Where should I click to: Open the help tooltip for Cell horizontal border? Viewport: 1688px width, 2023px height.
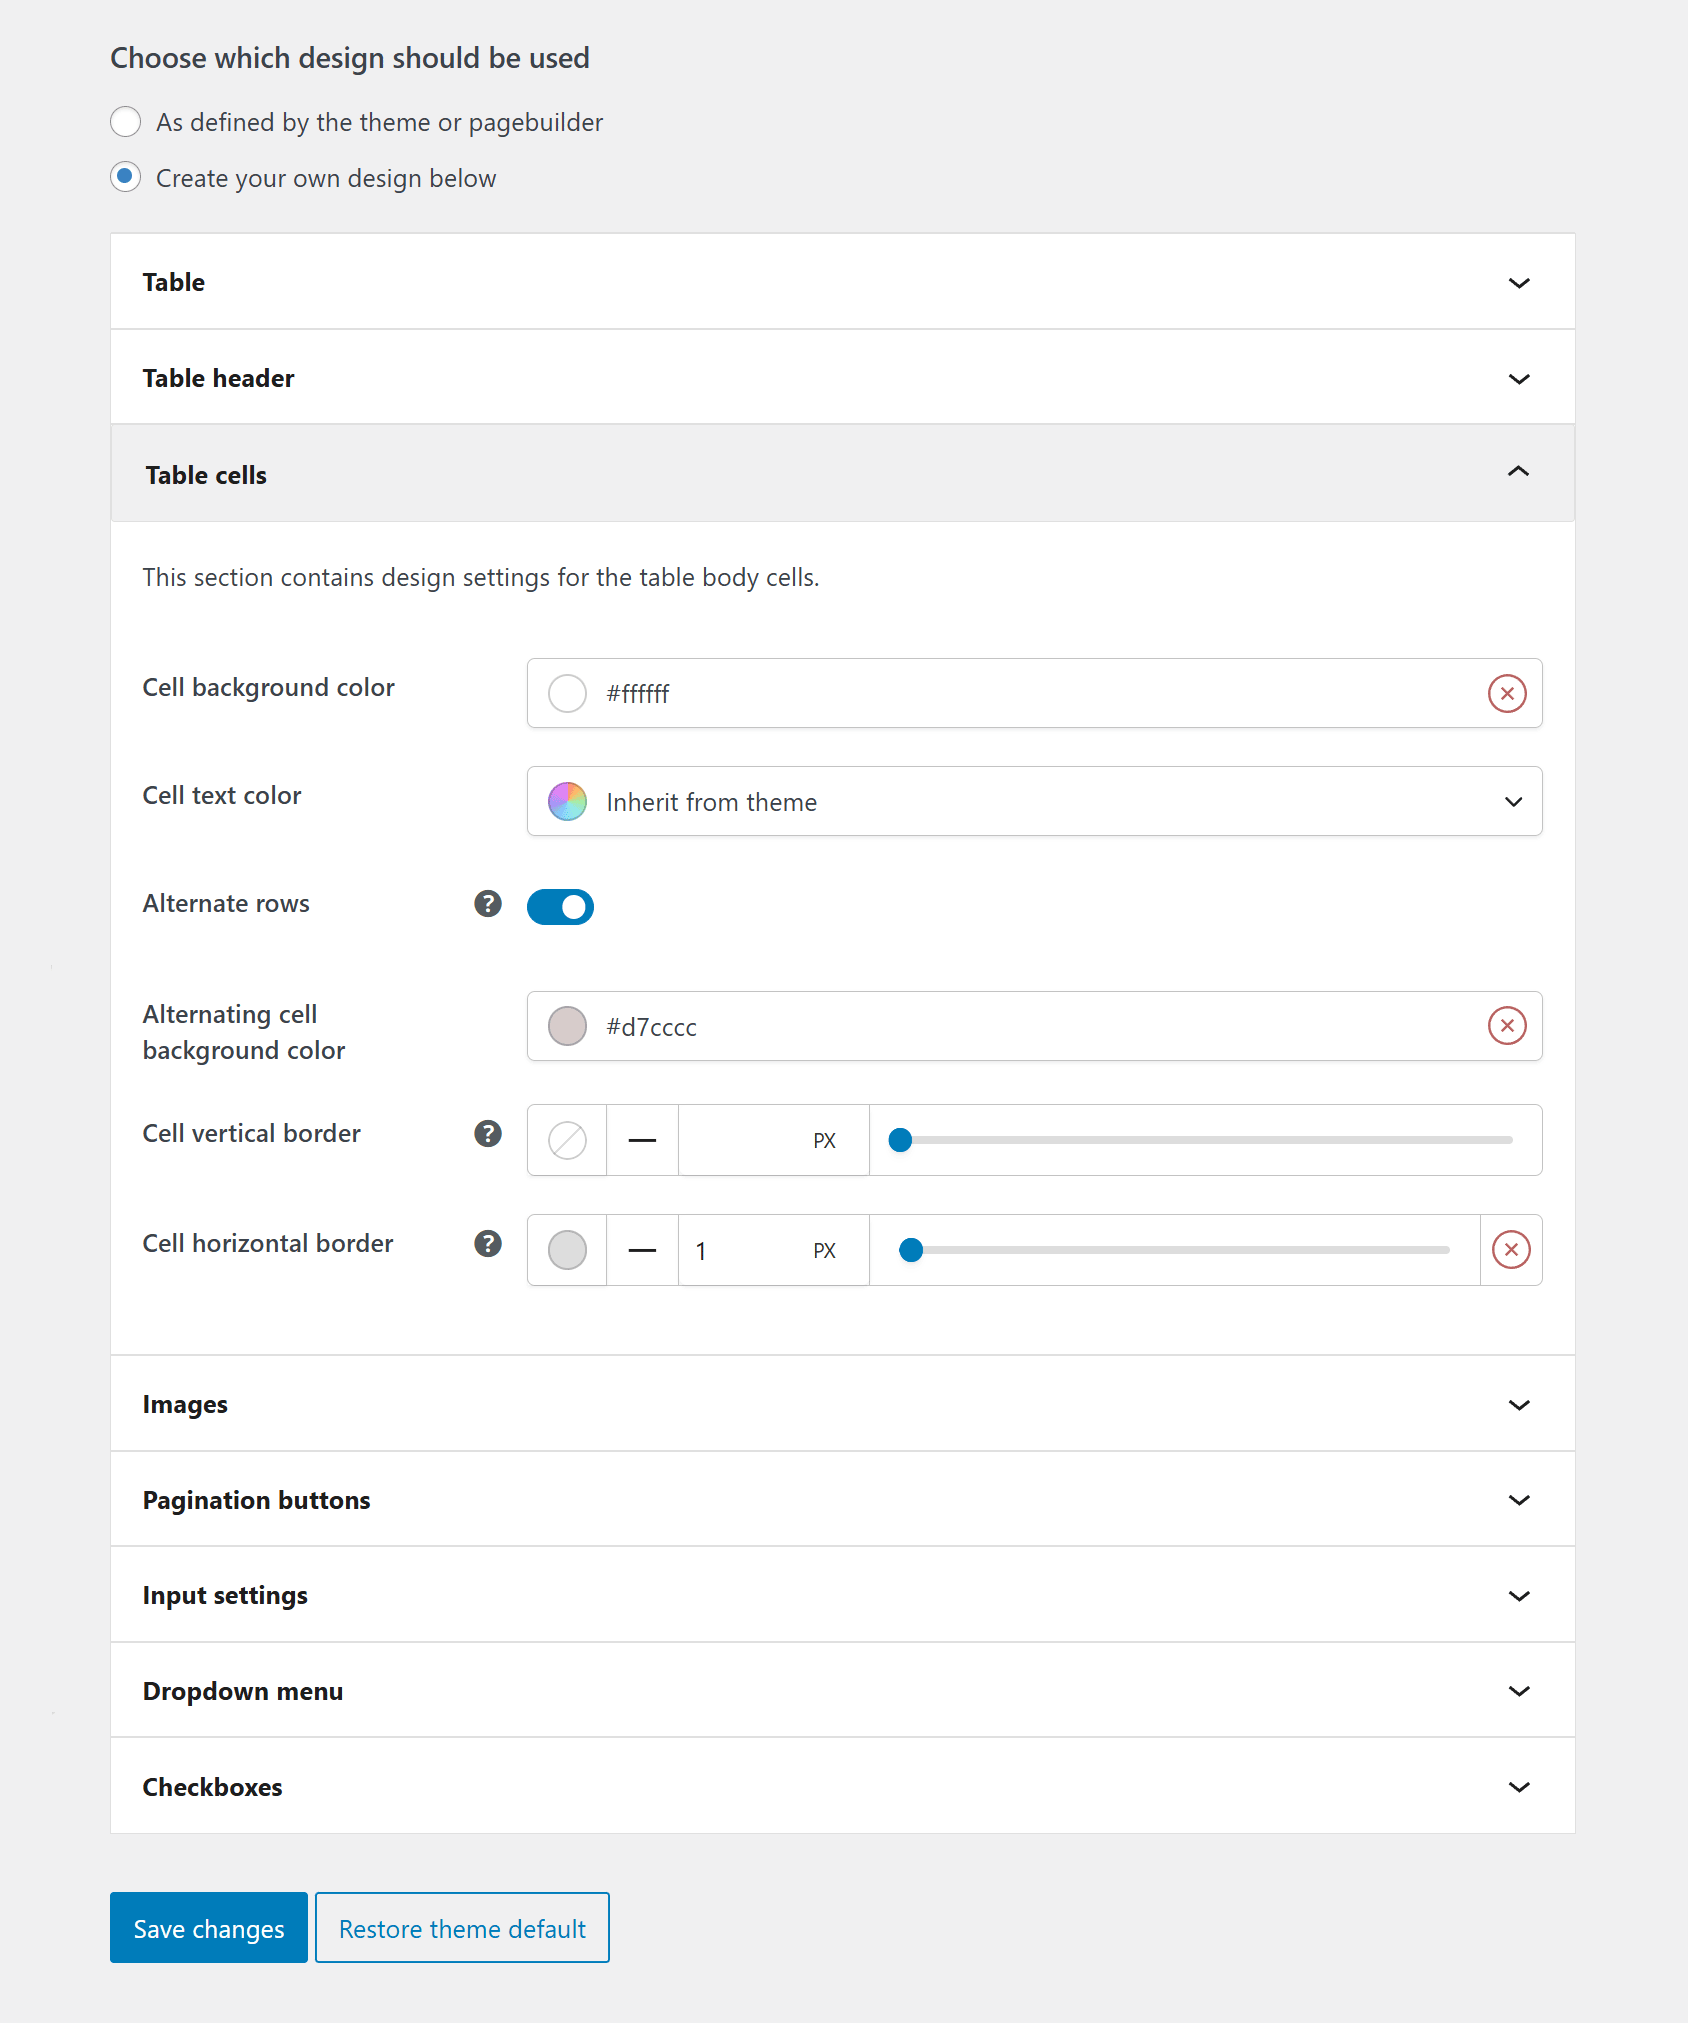point(487,1244)
